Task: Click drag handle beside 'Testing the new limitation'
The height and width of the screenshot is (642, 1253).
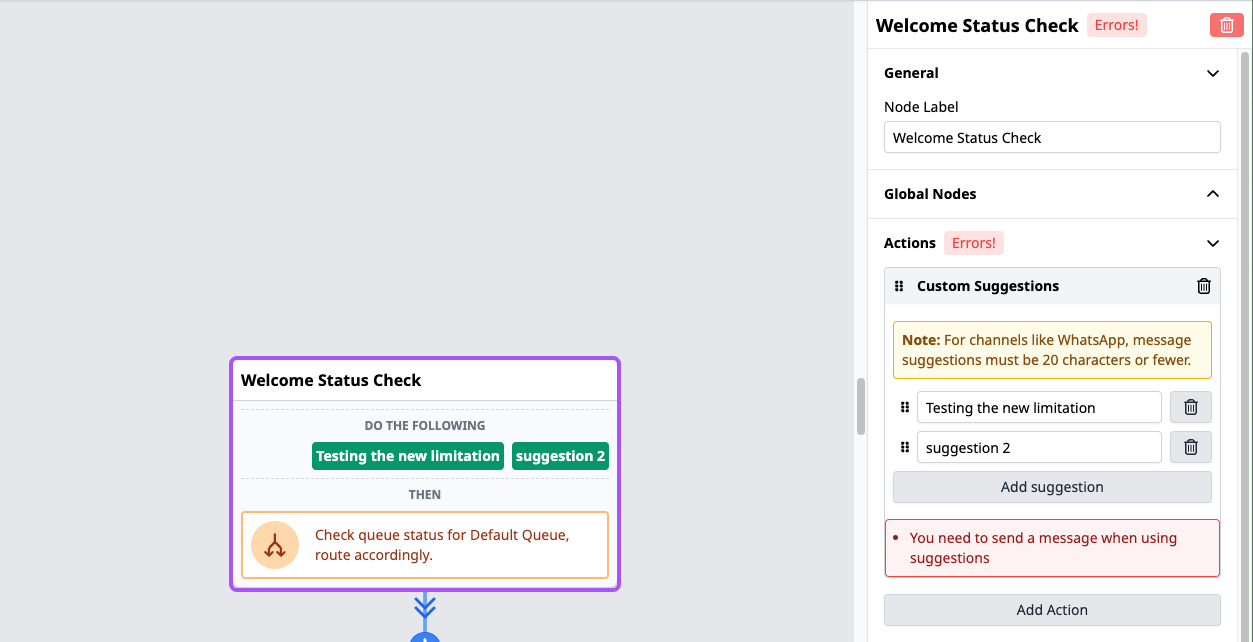Action: (904, 408)
